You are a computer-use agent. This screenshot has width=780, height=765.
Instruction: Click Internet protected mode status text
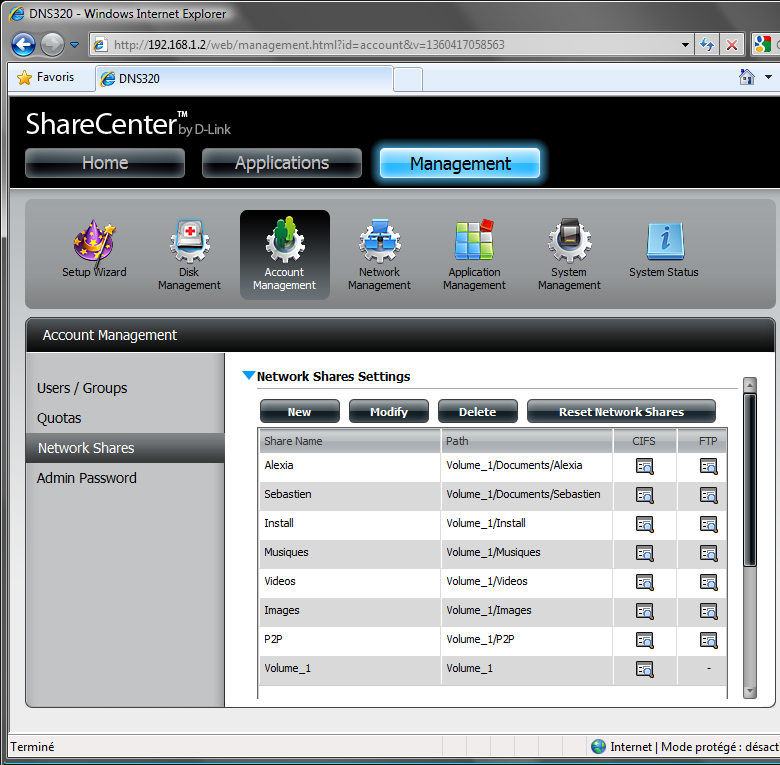click(x=694, y=747)
